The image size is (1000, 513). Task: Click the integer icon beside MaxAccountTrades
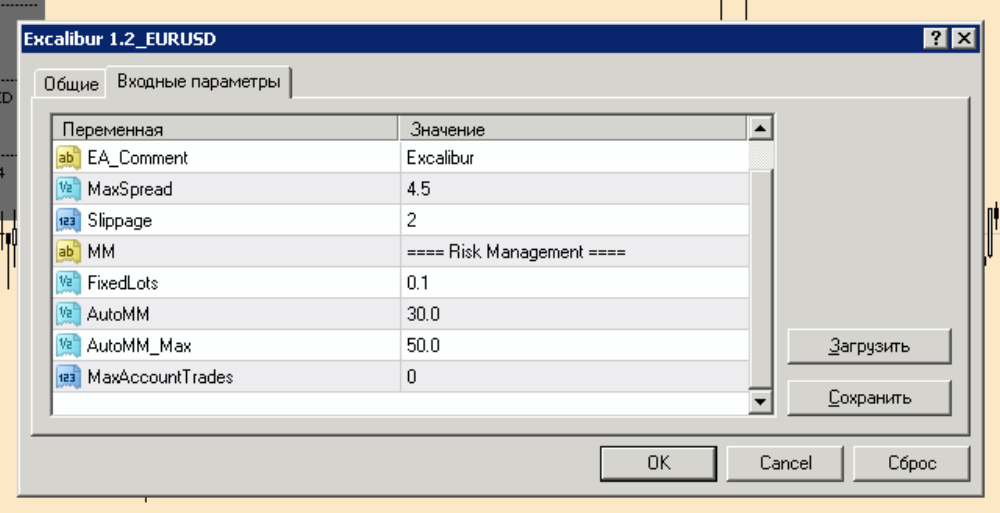pos(68,376)
